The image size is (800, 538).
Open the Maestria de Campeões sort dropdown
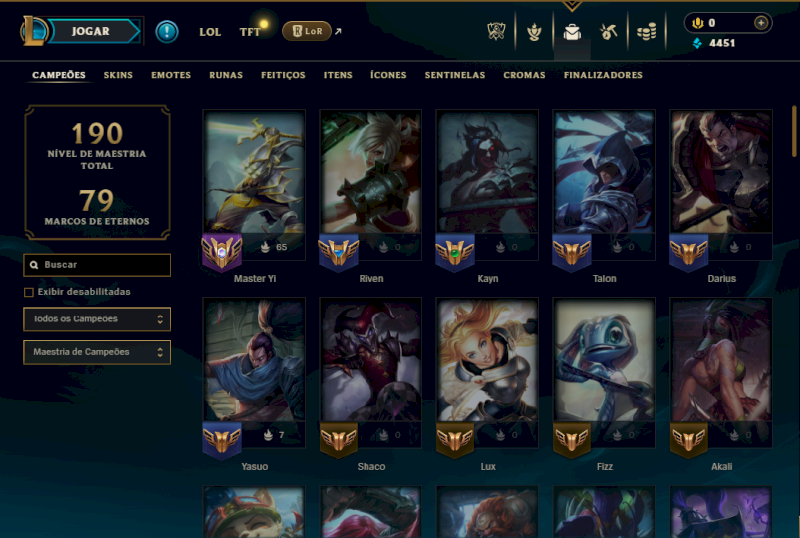(x=97, y=352)
